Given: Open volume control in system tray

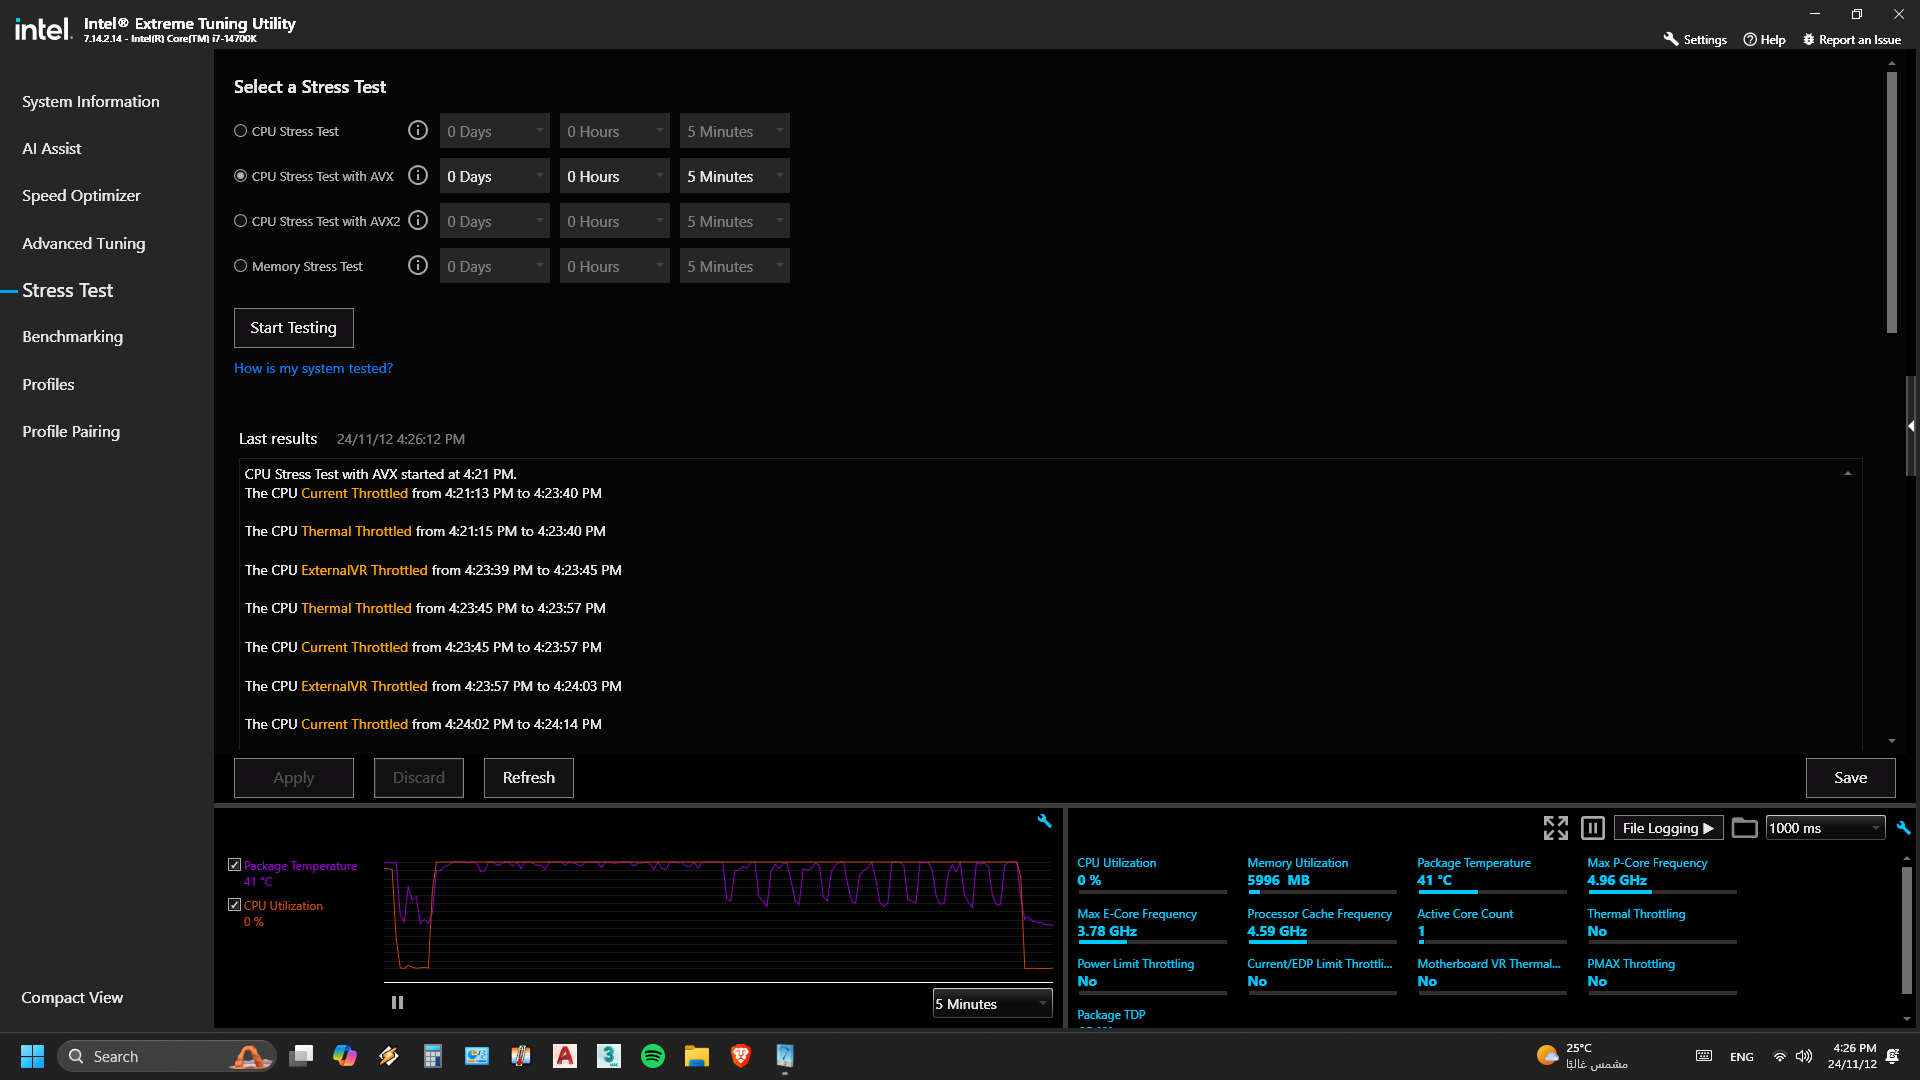Looking at the screenshot, I should [x=1804, y=1056].
